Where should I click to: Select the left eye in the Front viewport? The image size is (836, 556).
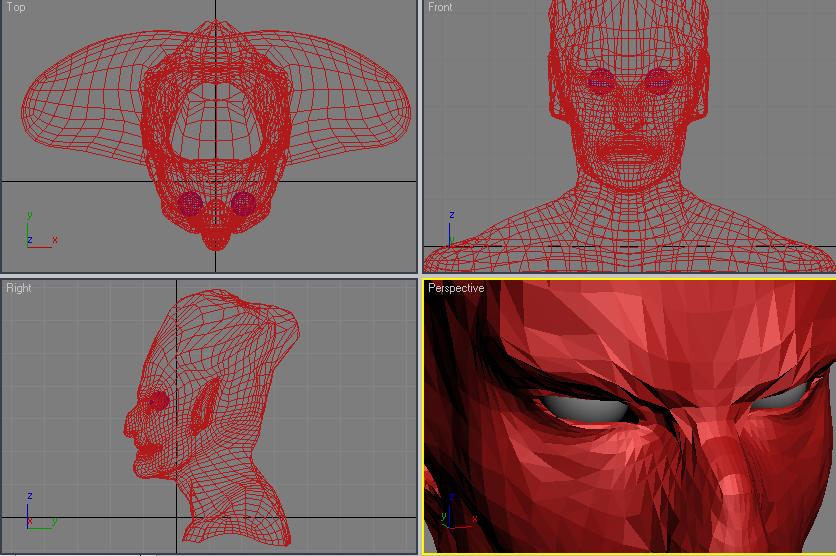(601, 82)
